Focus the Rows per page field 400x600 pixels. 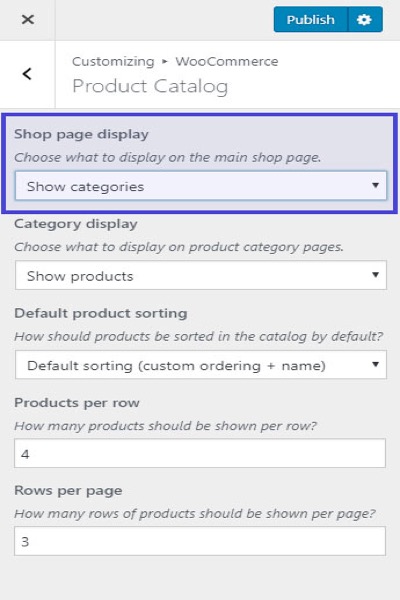(x=200, y=541)
